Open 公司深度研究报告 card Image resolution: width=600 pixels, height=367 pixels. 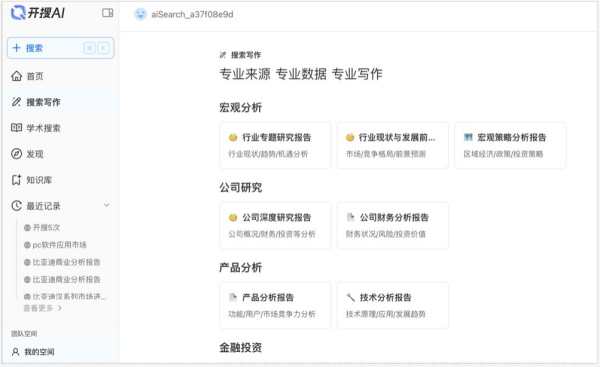click(x=275, y=225)
